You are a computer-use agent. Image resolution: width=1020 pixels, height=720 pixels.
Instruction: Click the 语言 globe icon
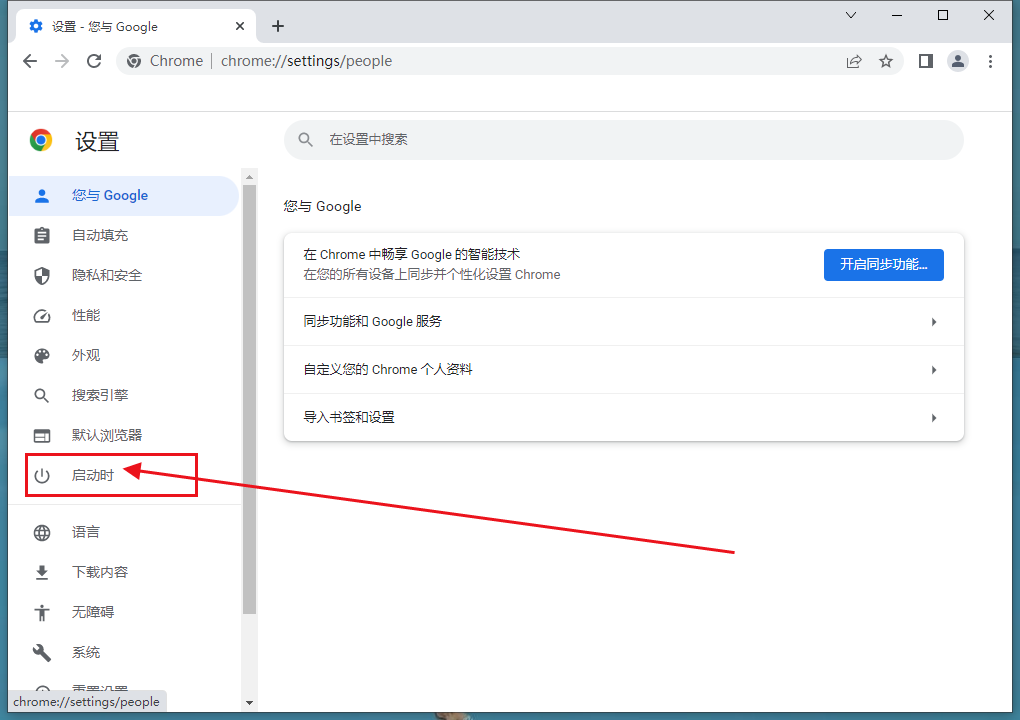pos(42,533)
